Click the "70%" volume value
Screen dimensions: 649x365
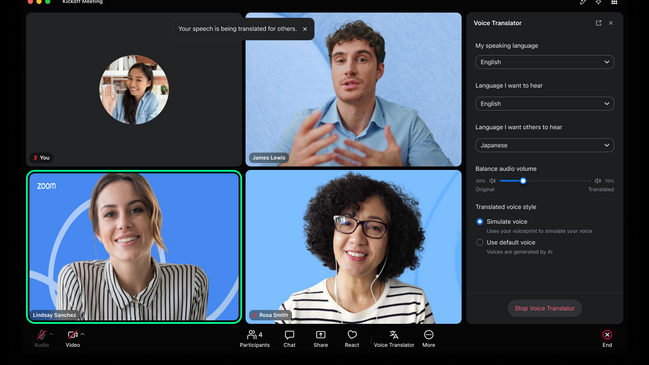[609, 181]
